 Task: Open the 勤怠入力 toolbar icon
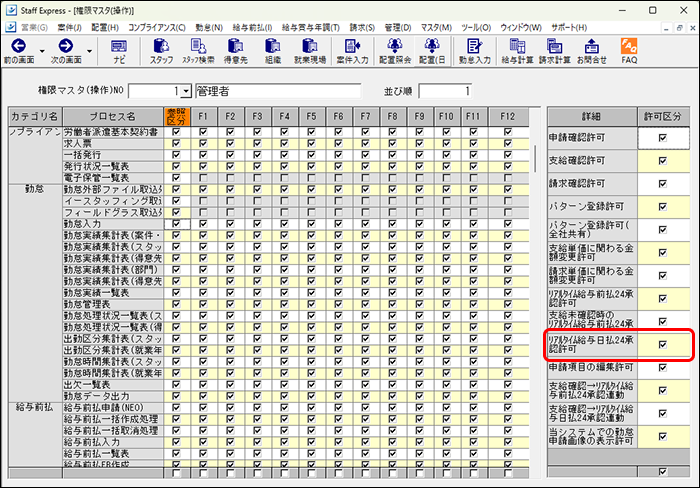click(474, 46)
